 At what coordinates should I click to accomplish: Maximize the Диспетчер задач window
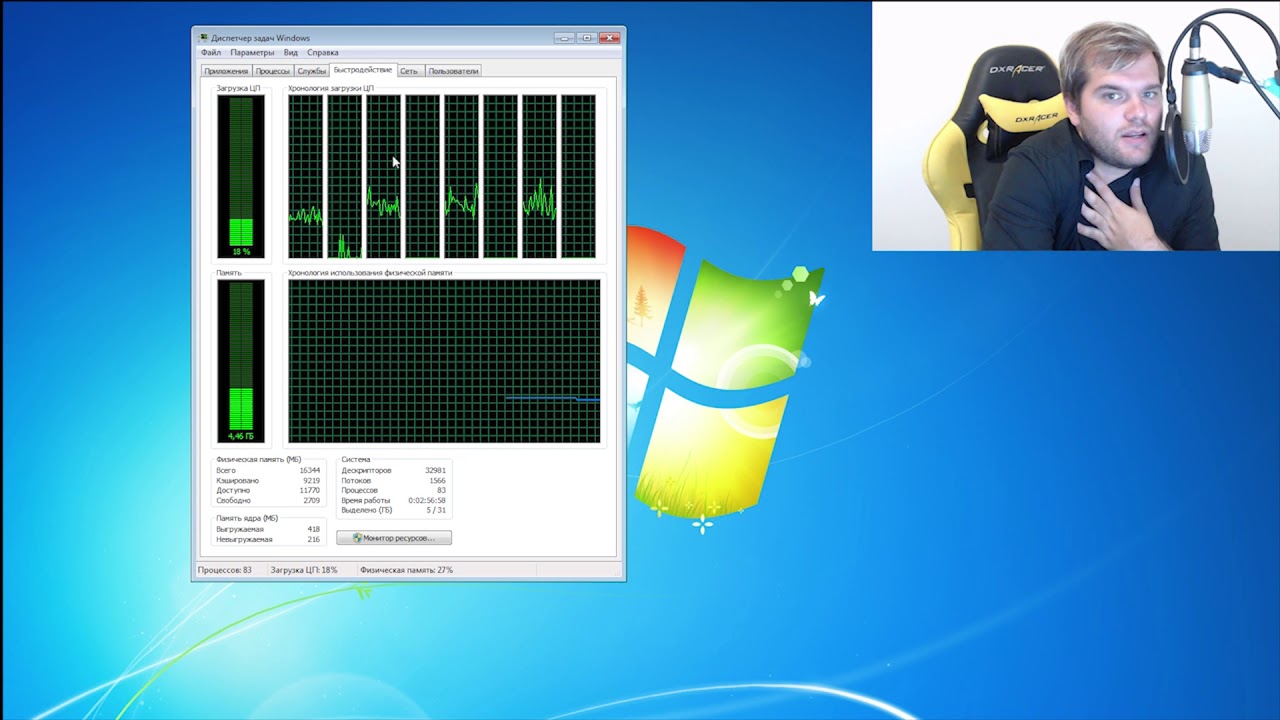click(x=587, y=38)
